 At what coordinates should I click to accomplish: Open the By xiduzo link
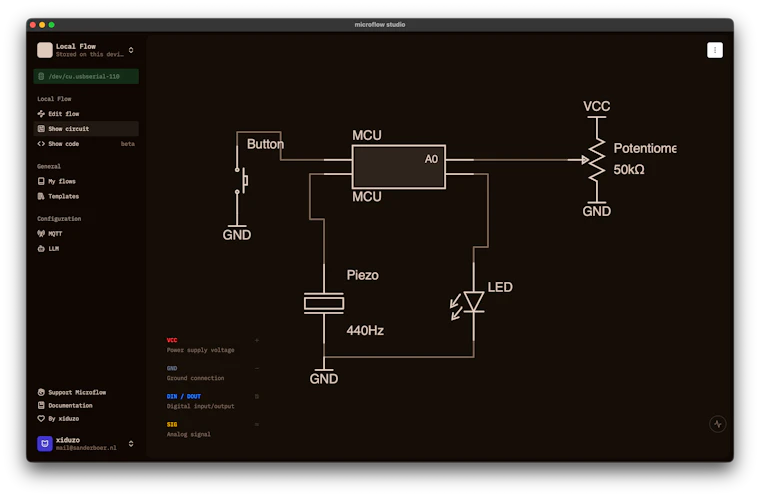point(58,418)
